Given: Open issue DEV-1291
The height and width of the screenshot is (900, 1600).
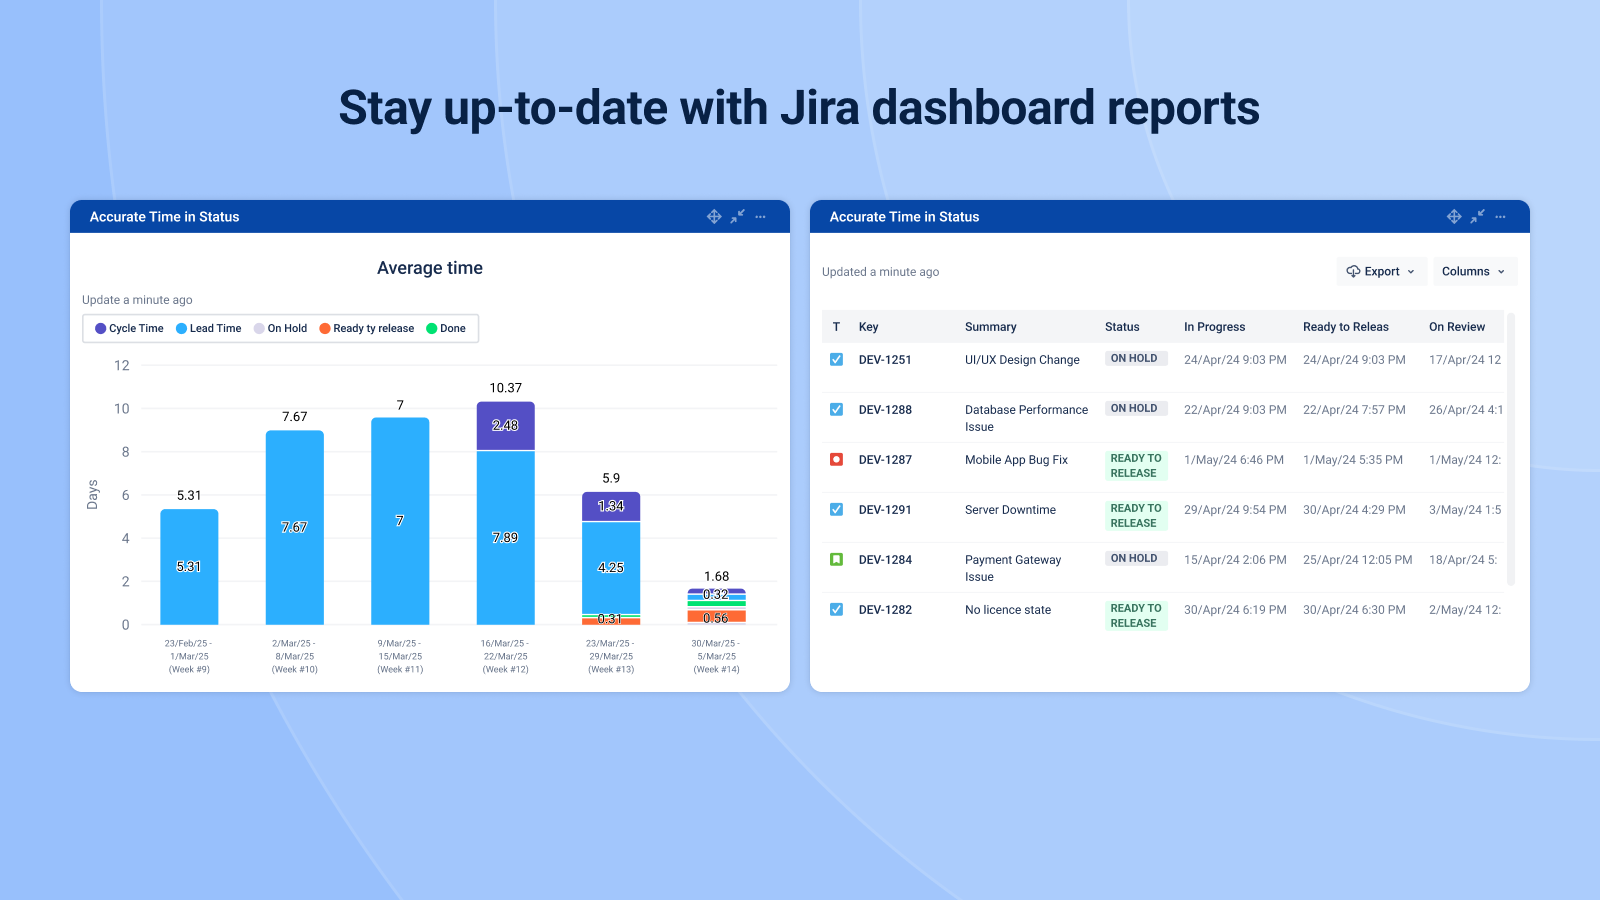Looking at the screenshot, I should click(x=885, y=510).
